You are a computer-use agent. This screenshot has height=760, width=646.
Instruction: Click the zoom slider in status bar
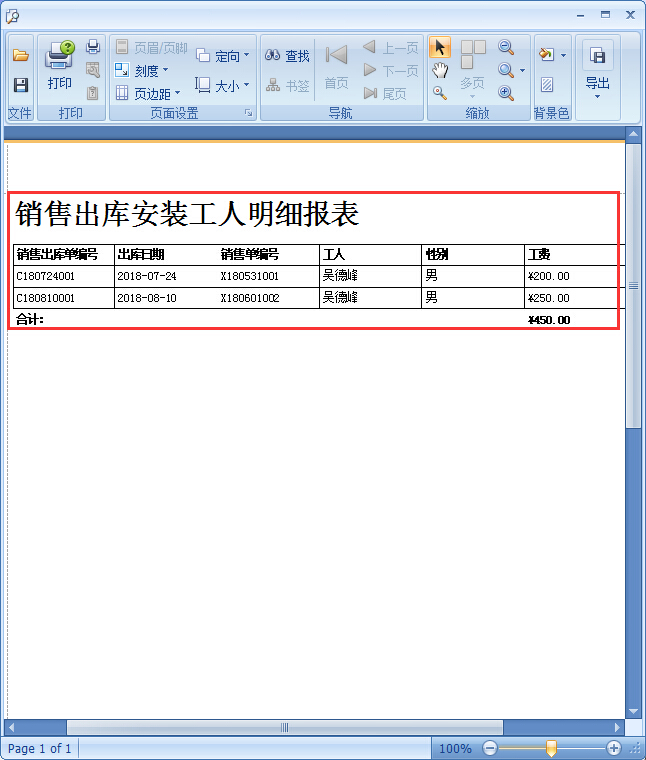[x=550, y=748]
